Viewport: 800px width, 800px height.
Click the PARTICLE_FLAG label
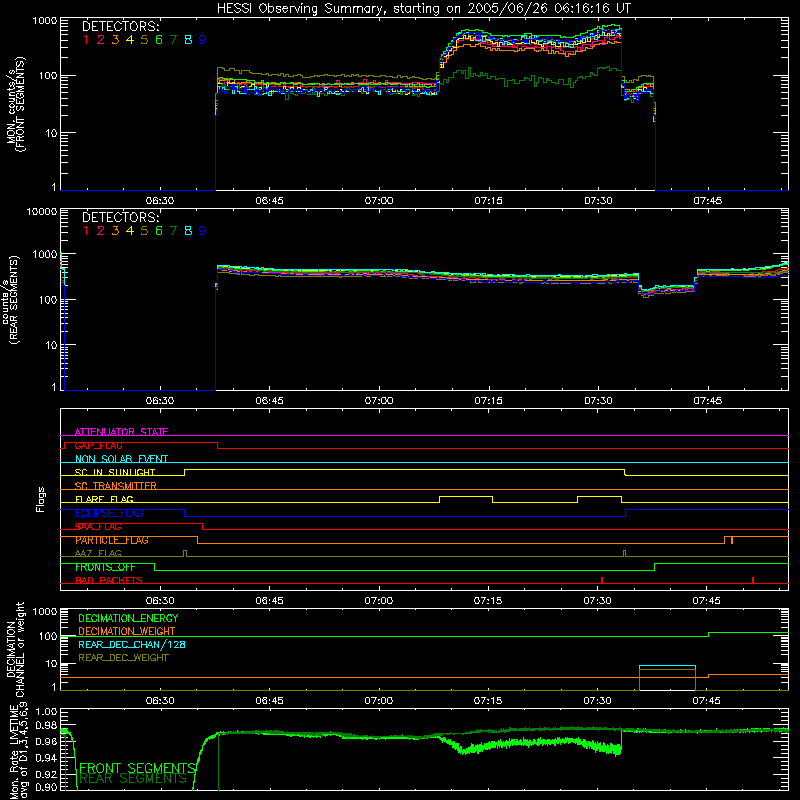click(x=112, y=540)
